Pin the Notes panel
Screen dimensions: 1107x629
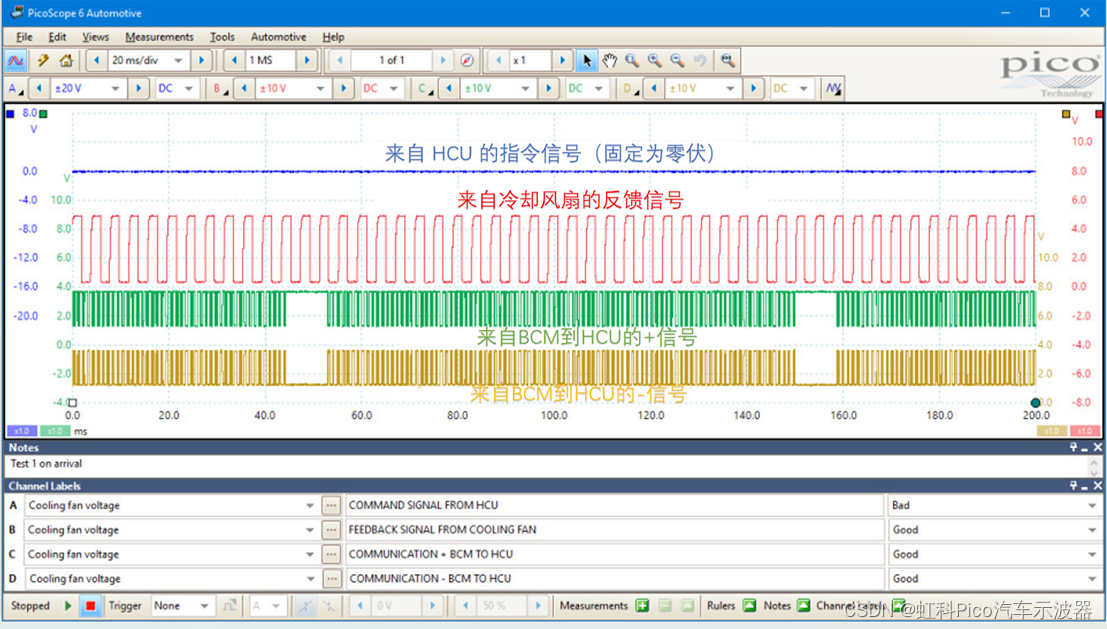pyautogui.click(x=1073, y=448)
